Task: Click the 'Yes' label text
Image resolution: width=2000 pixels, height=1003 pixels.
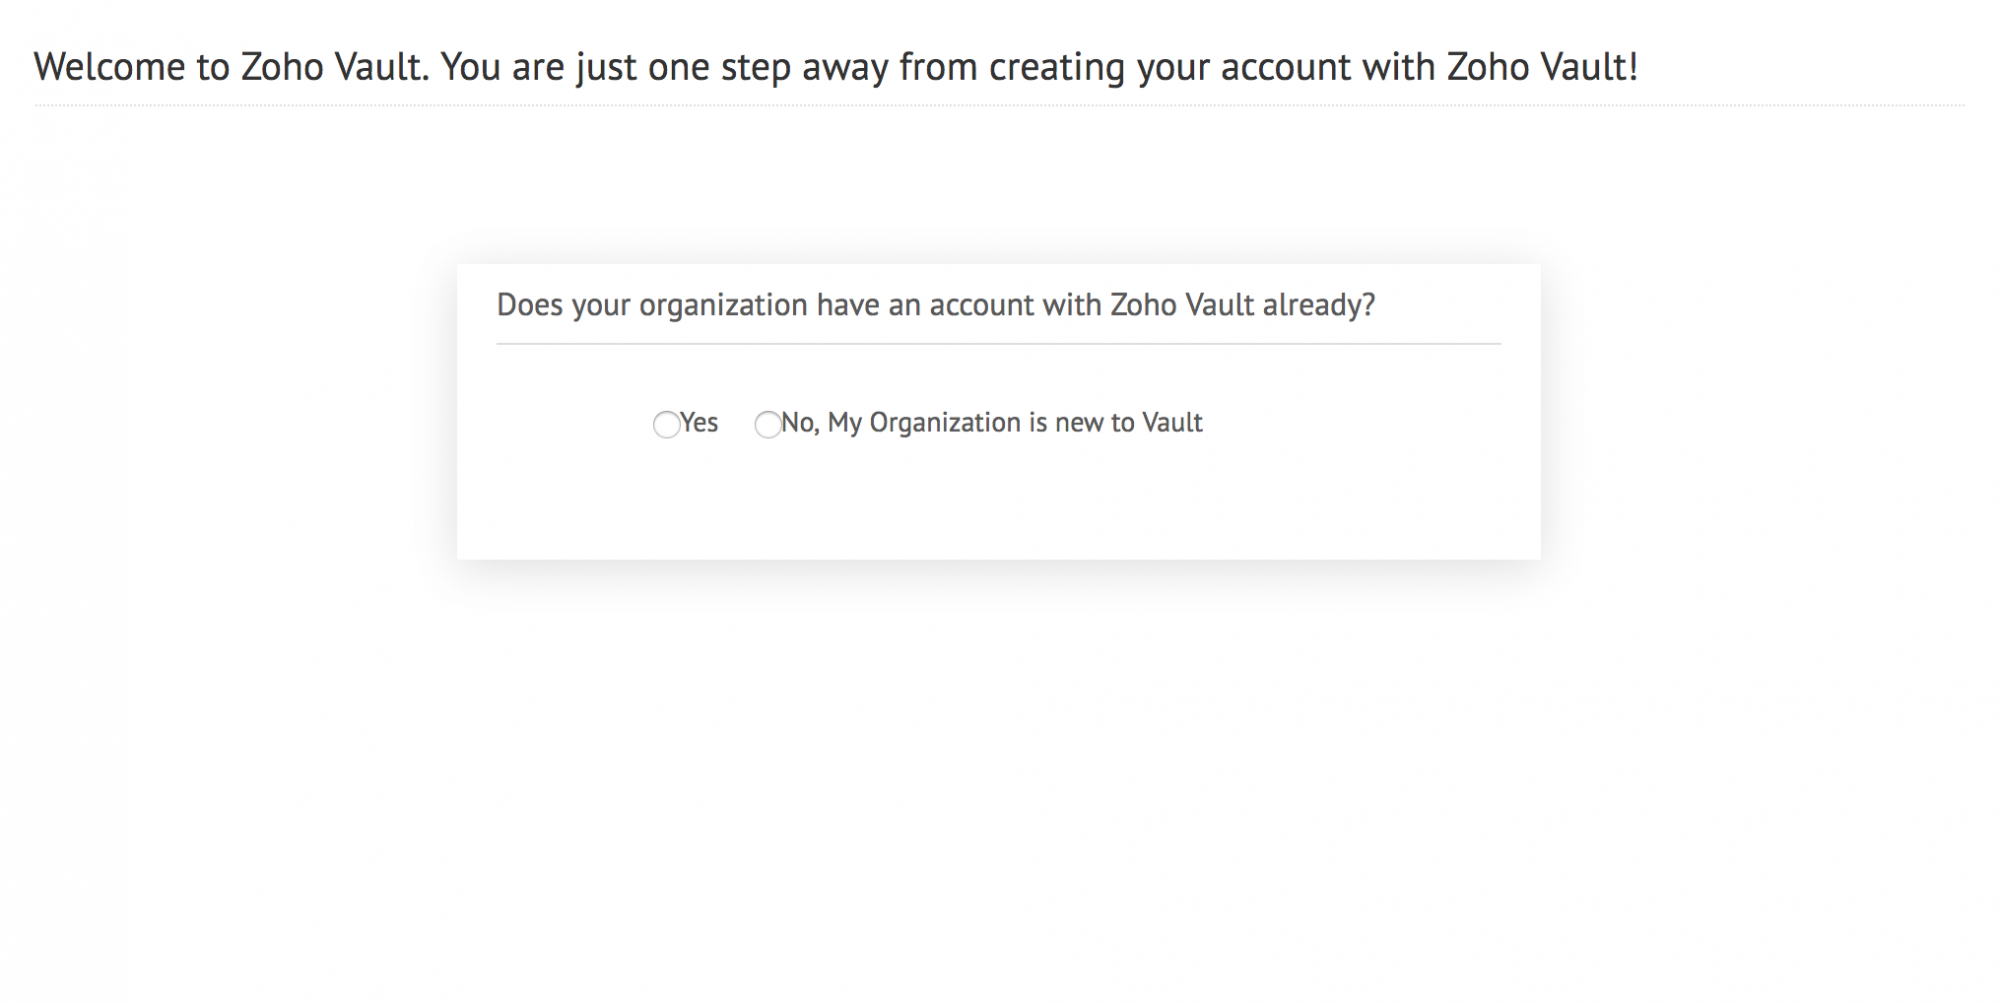Action: click(699, 423)
